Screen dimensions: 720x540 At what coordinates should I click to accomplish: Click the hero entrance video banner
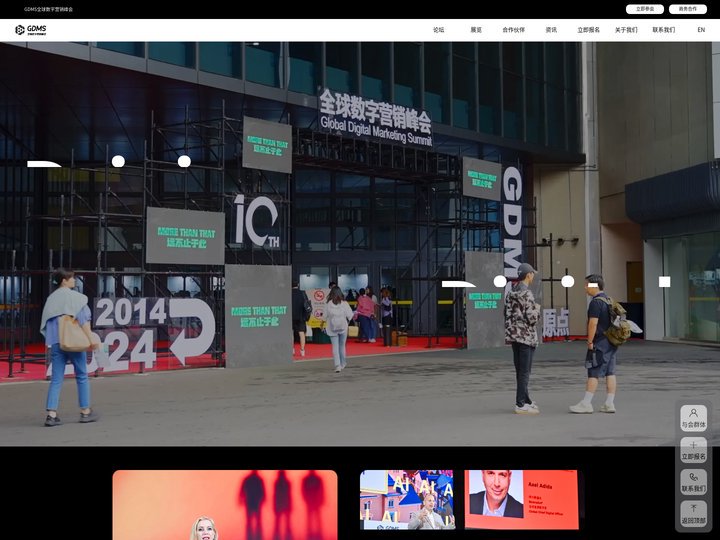[x=360, y=244]
